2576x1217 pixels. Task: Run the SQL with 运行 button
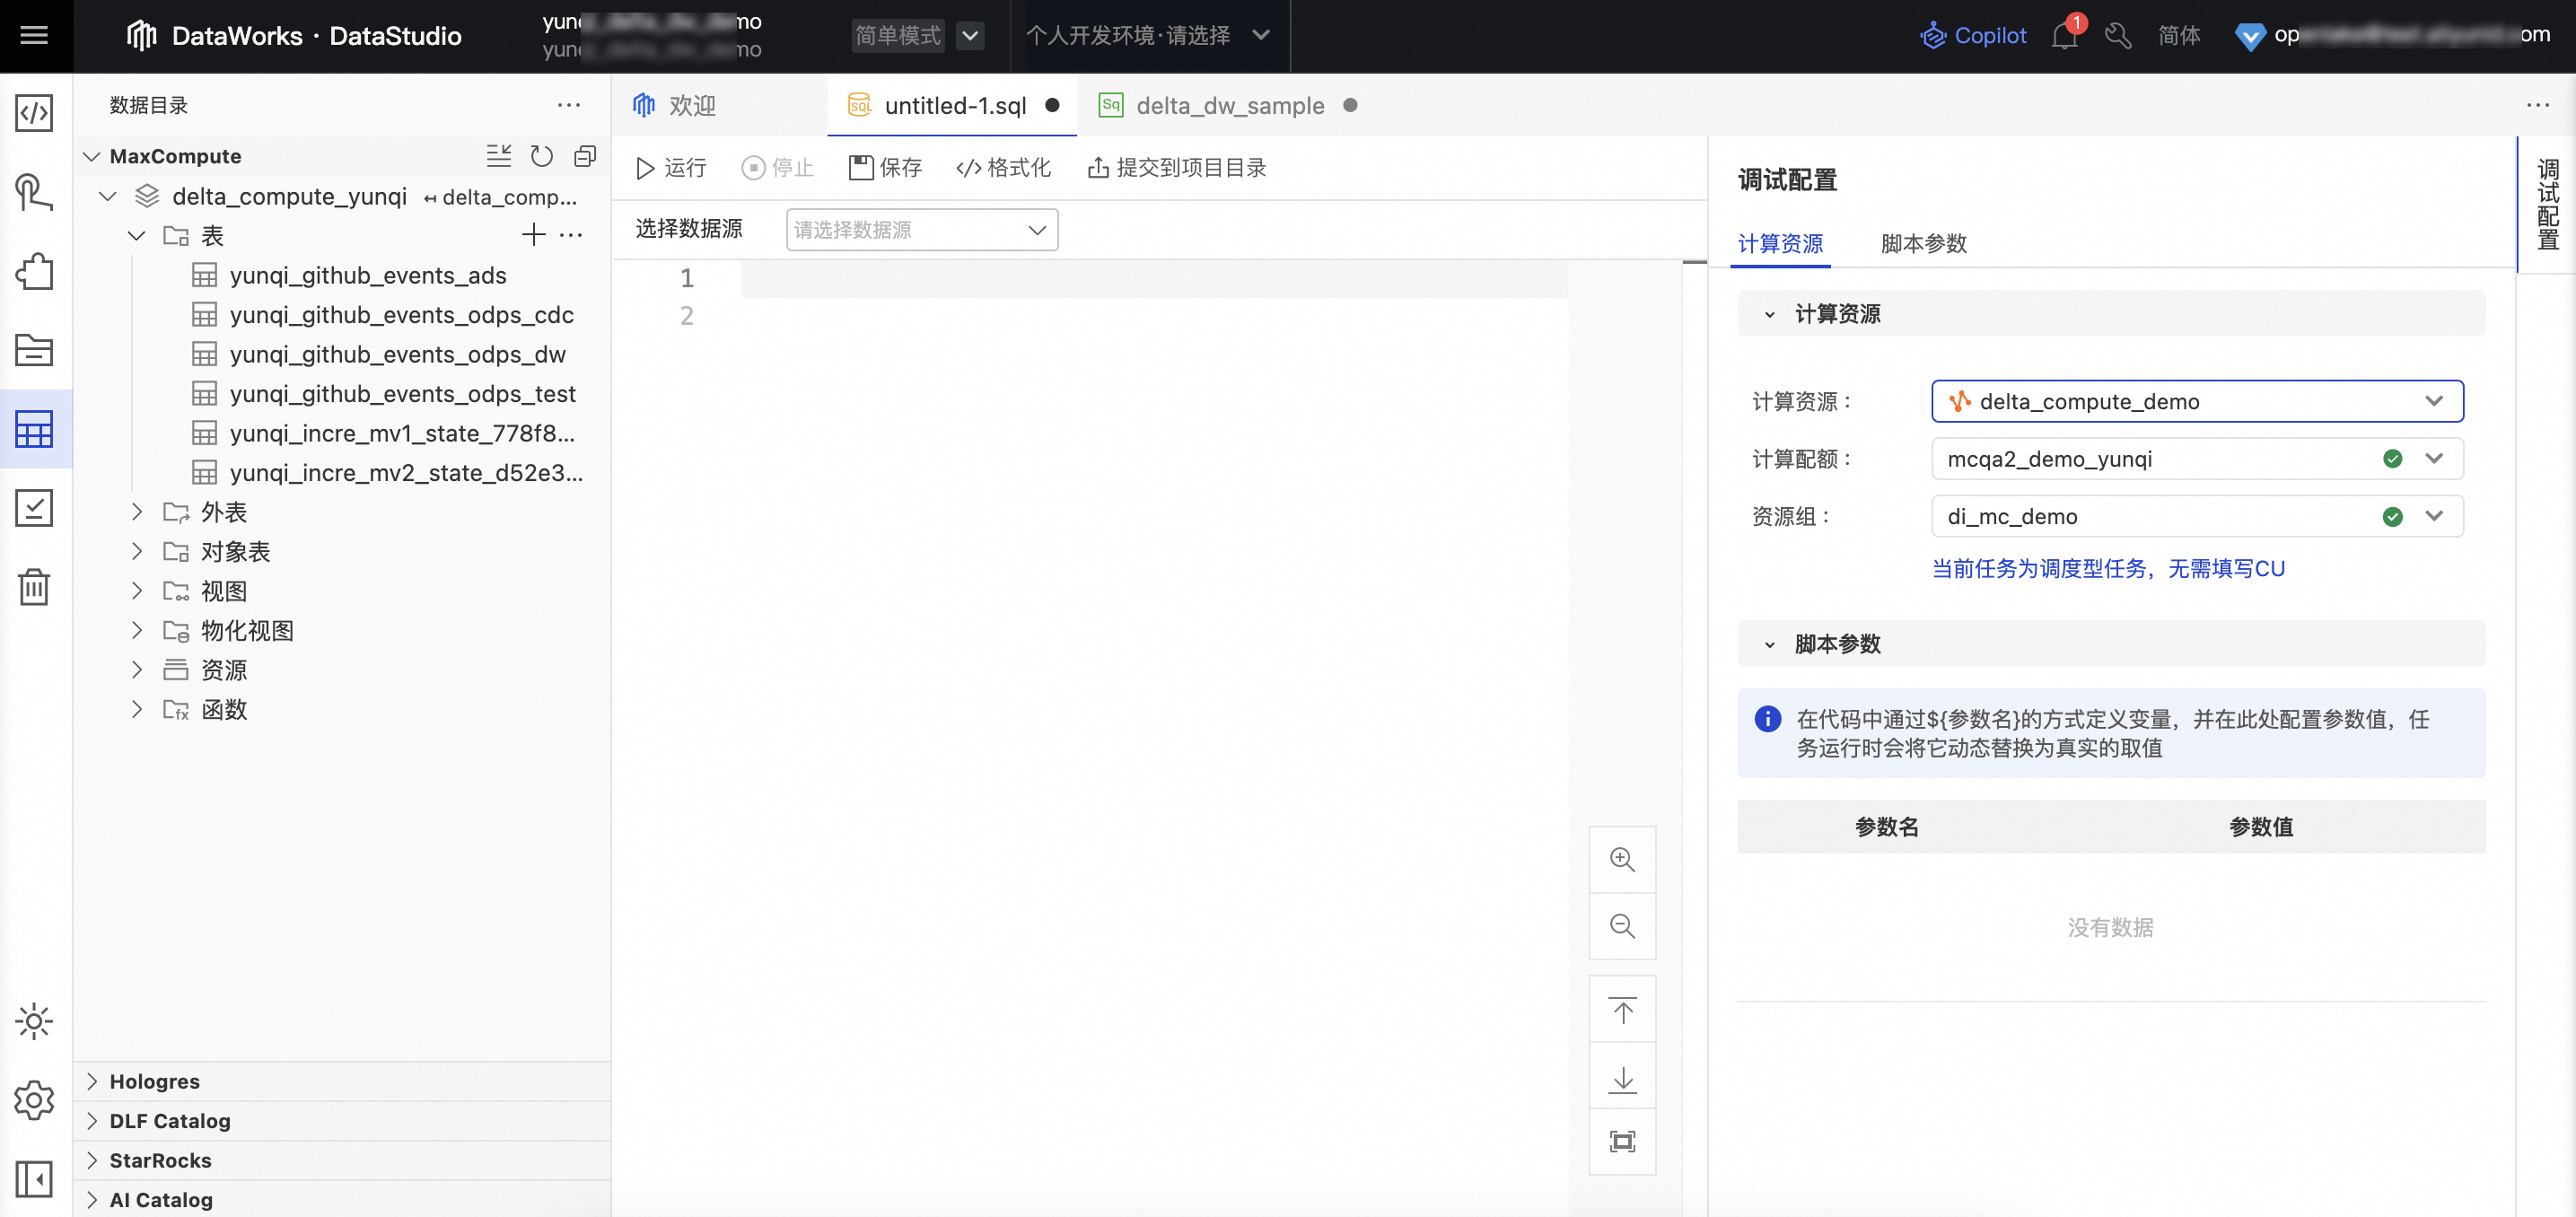click(x=672, y=167)
